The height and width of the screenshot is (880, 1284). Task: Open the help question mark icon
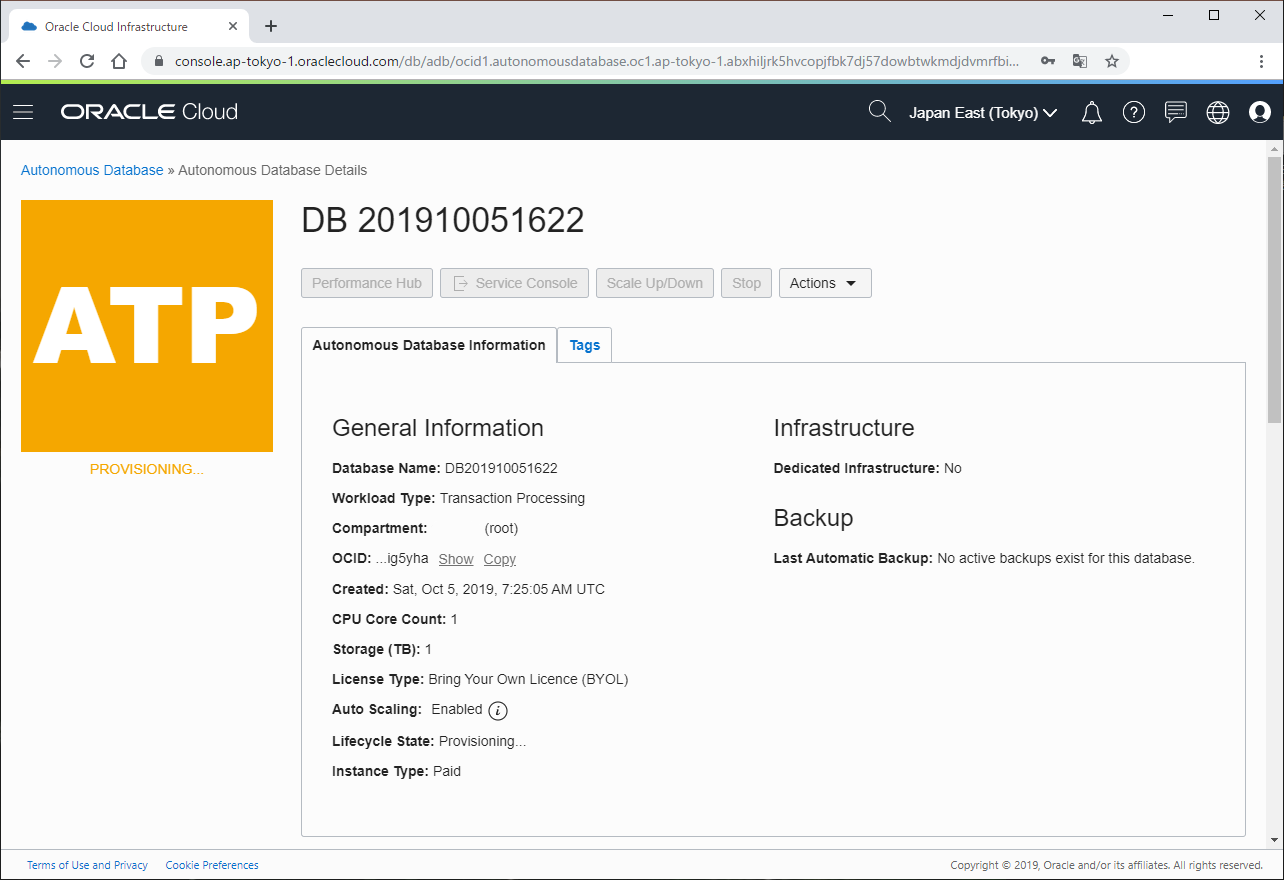tap(1134, 112)
